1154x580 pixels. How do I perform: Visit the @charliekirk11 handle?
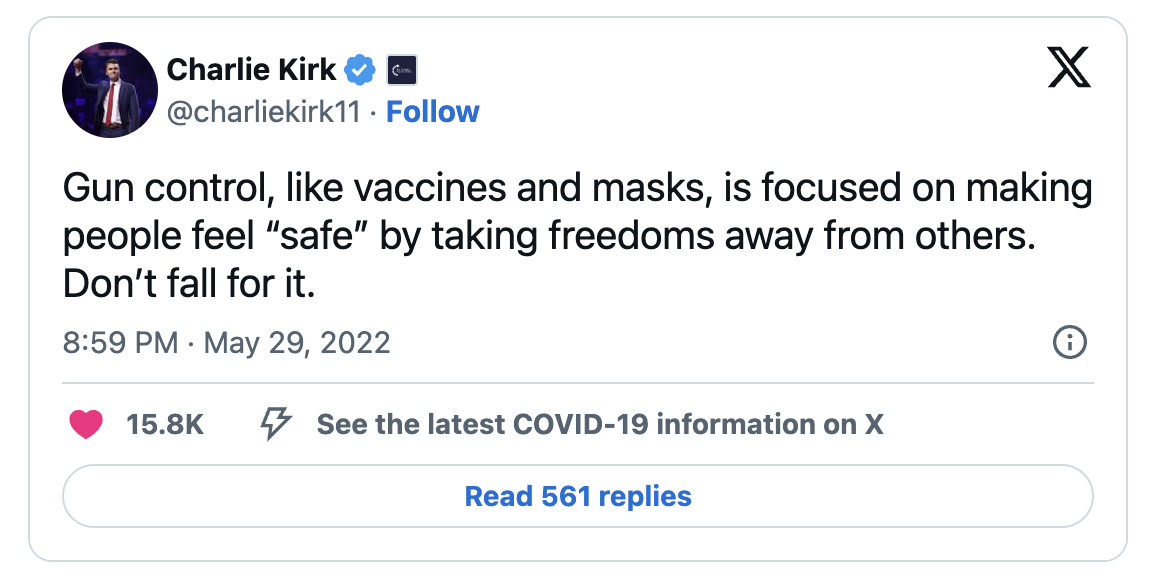(x=264, y=113)
